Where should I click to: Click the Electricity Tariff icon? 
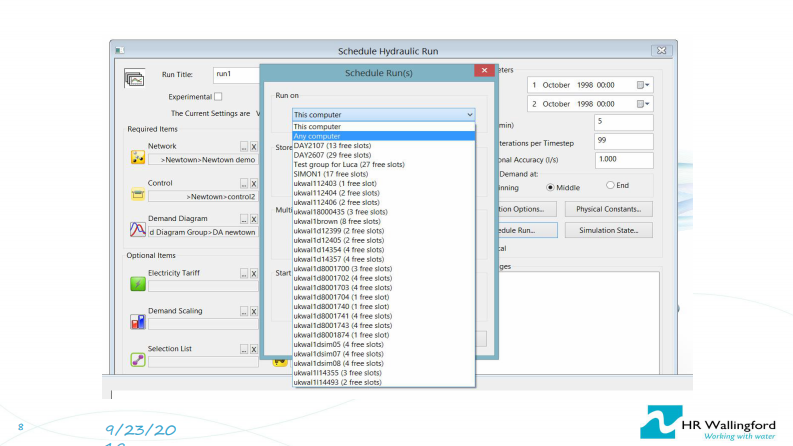137,284
